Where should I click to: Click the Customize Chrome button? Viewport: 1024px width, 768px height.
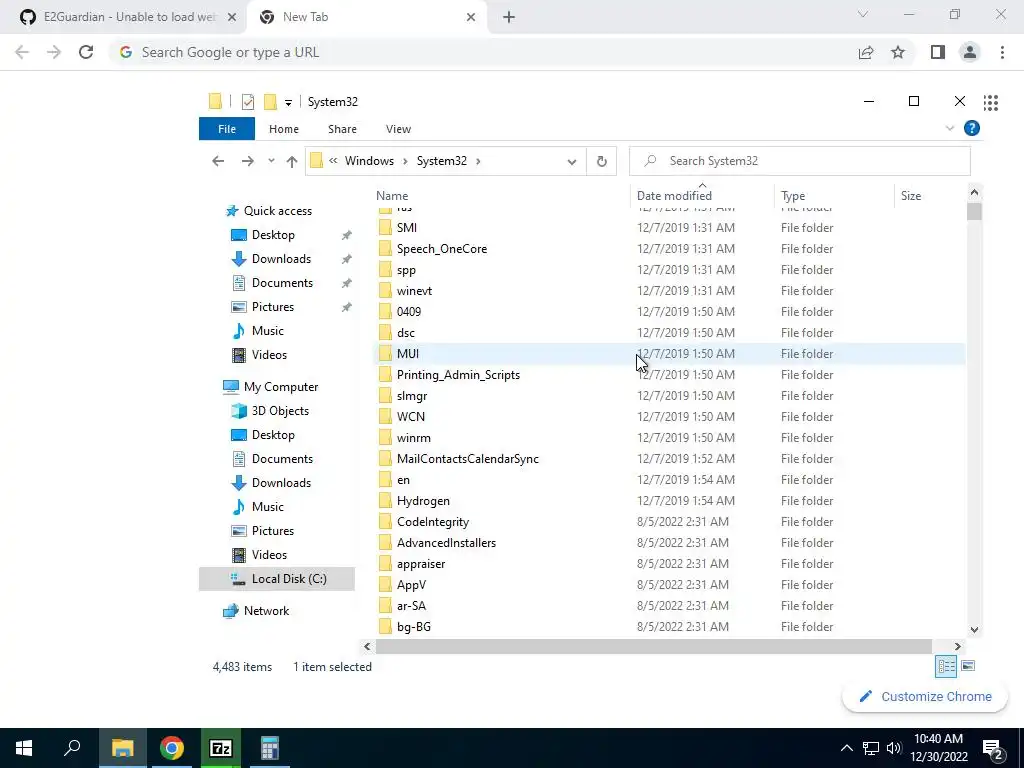coord(925,697)
